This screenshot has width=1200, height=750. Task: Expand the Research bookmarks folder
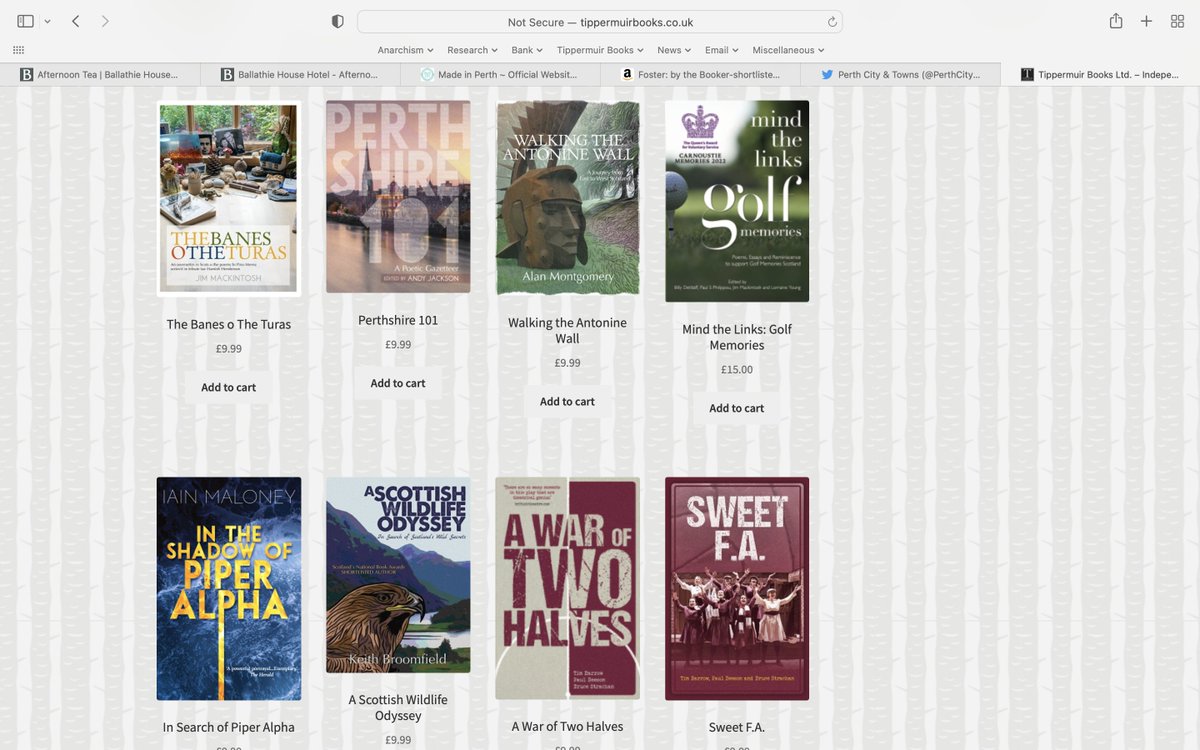point(473,50)
